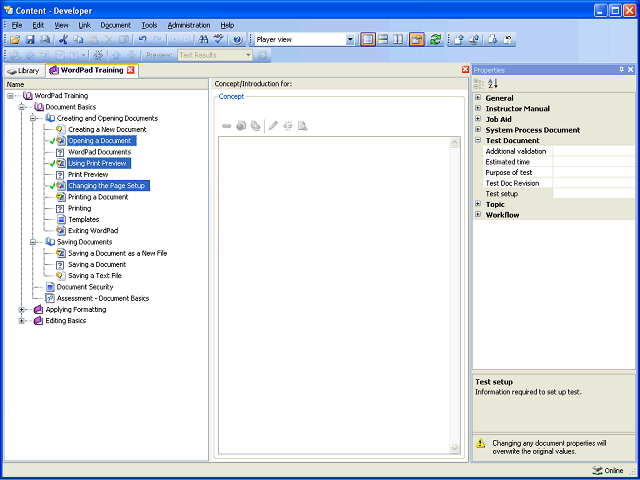The height and width of the screenshot is (480, 640).
Task: Click the Categorized icon in Properties pane
Action: click(479, 84)
